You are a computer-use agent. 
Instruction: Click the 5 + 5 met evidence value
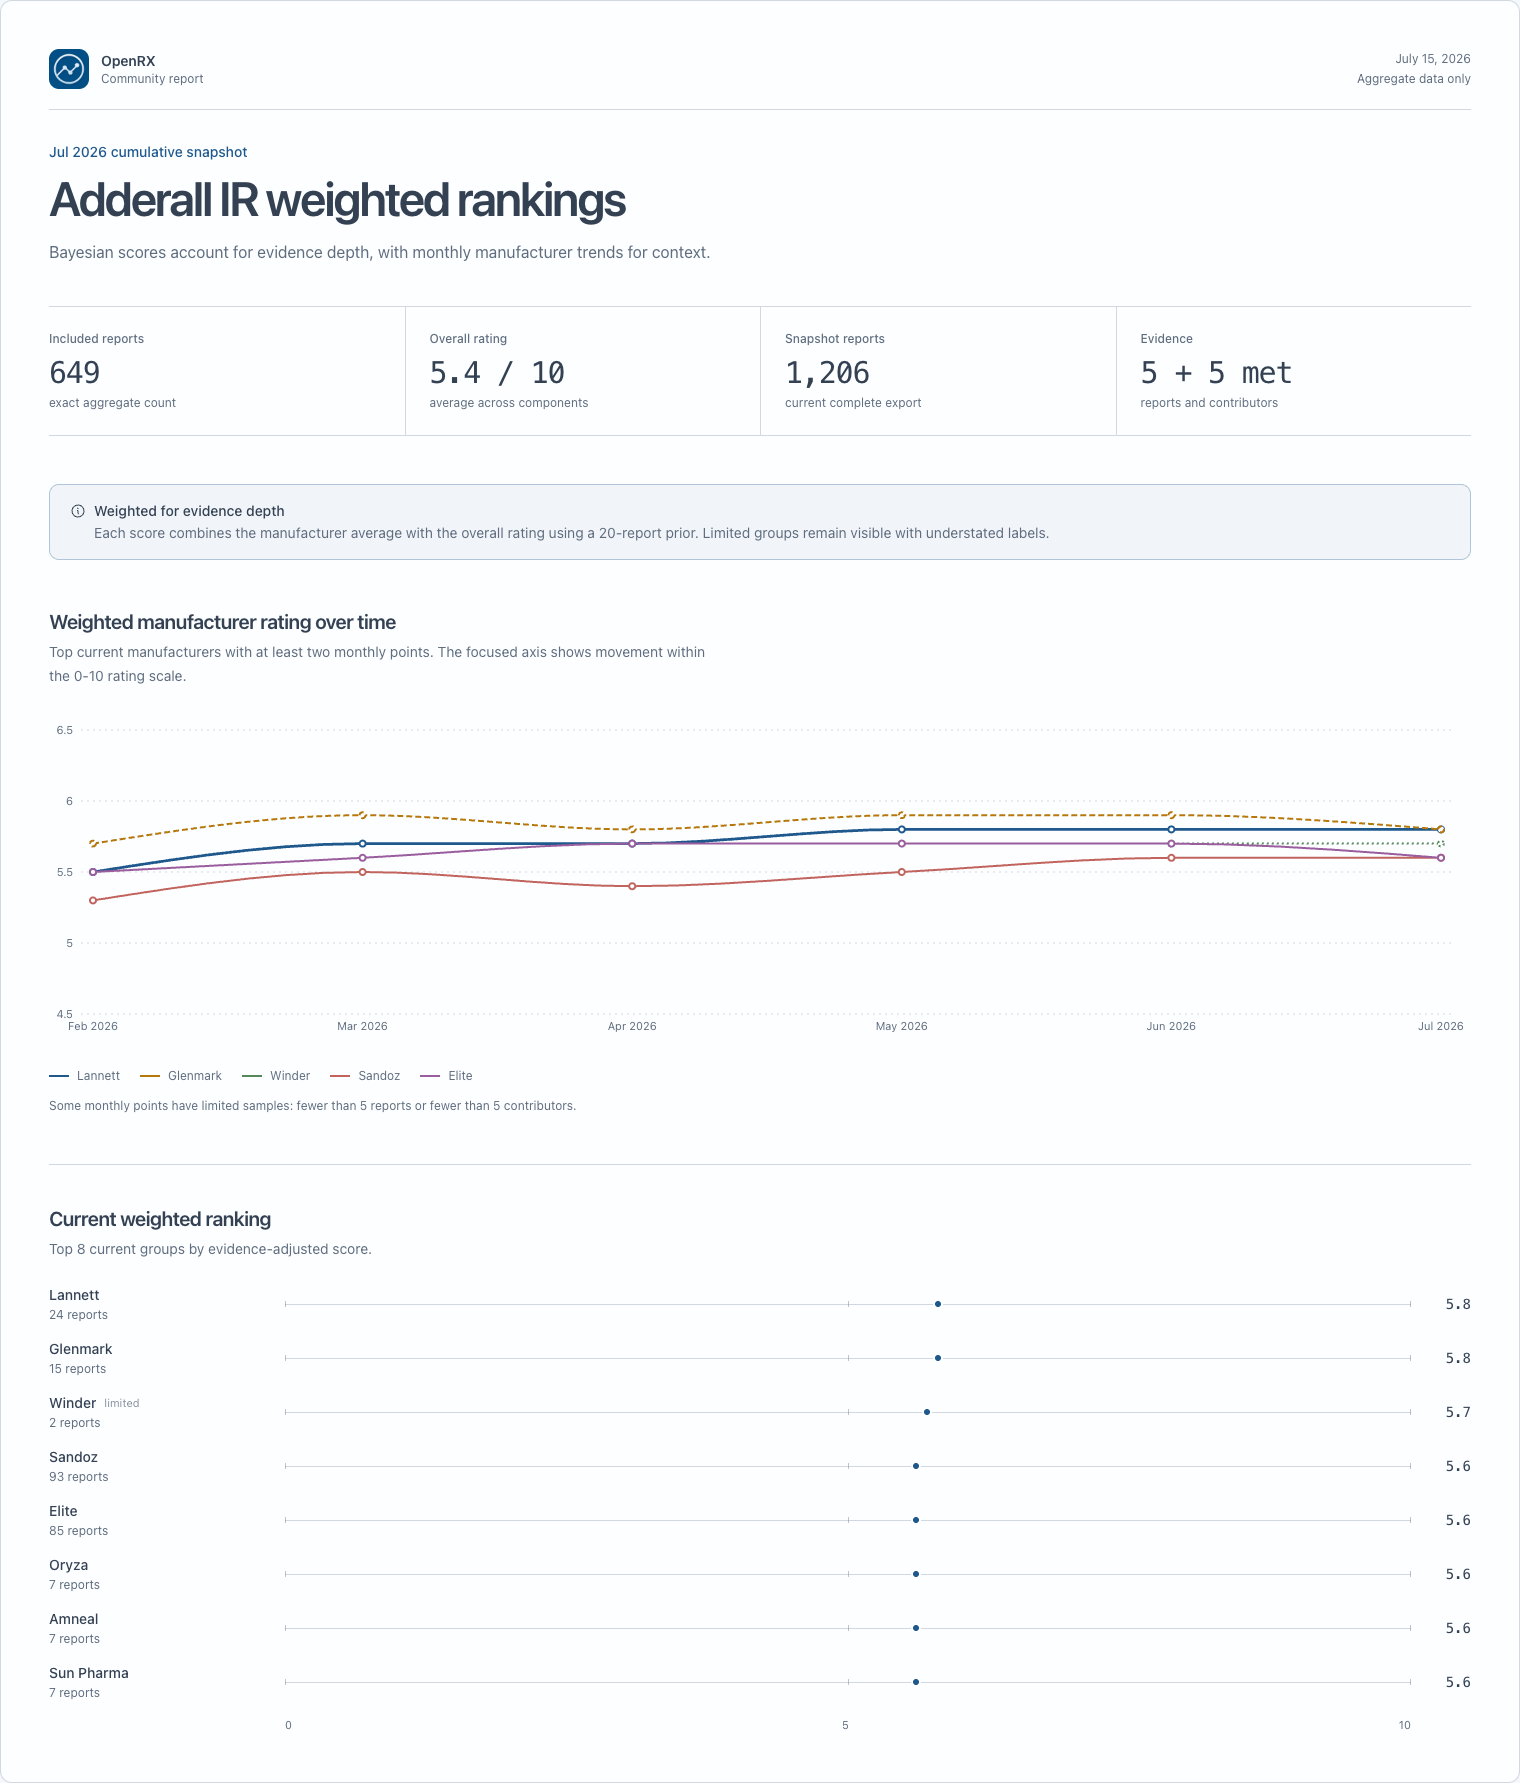[x=1216, y=373]
